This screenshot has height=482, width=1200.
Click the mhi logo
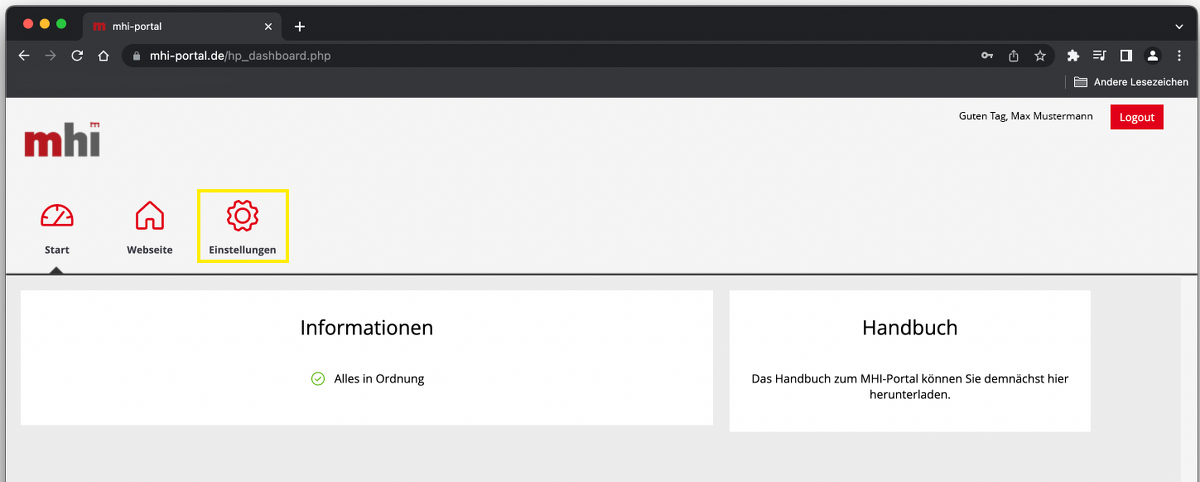(x=62, y=140)
